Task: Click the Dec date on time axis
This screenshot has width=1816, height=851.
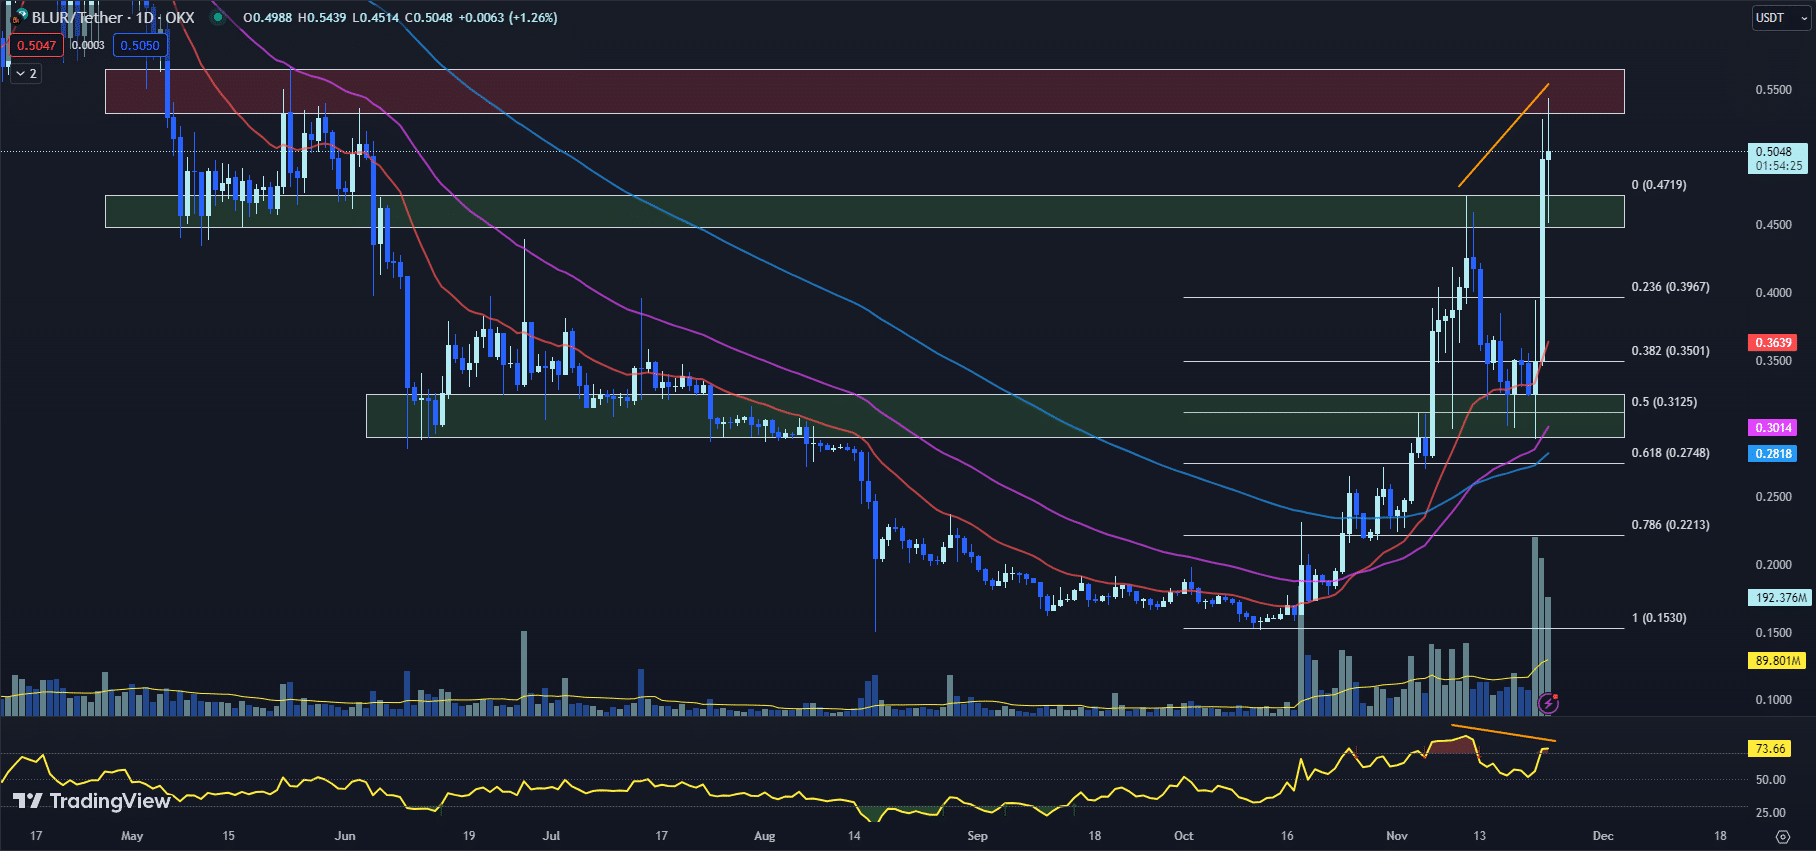Action: point(1602,836)
